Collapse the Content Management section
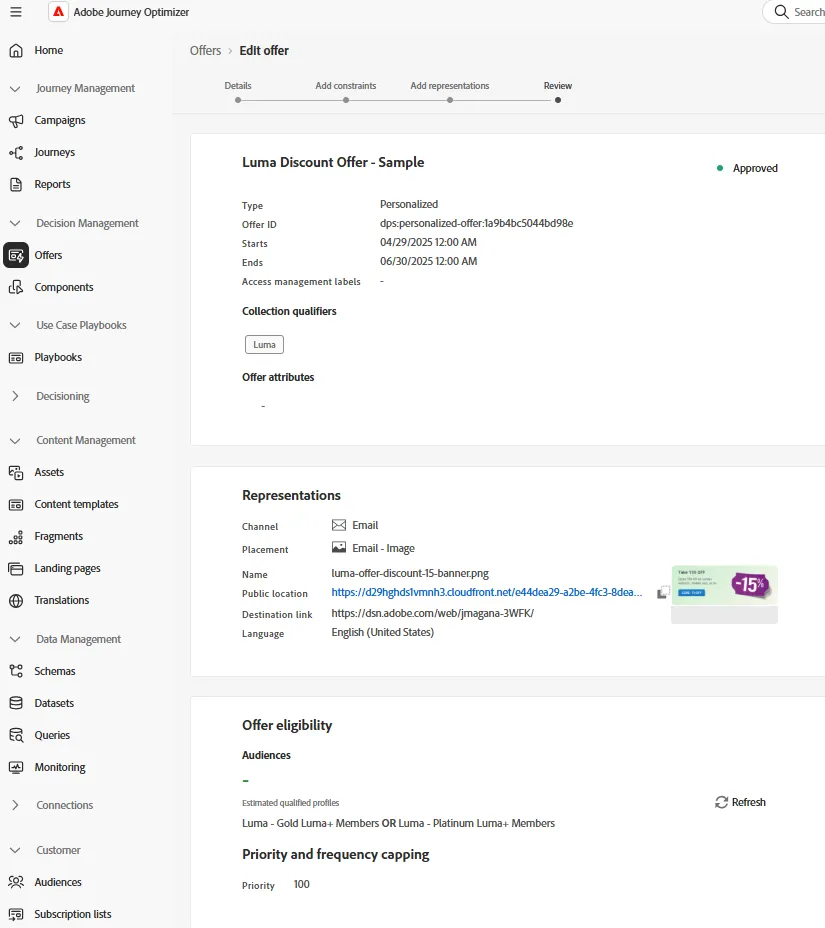Viewport: 825px width, 928px height. click(x=15, y=441)
